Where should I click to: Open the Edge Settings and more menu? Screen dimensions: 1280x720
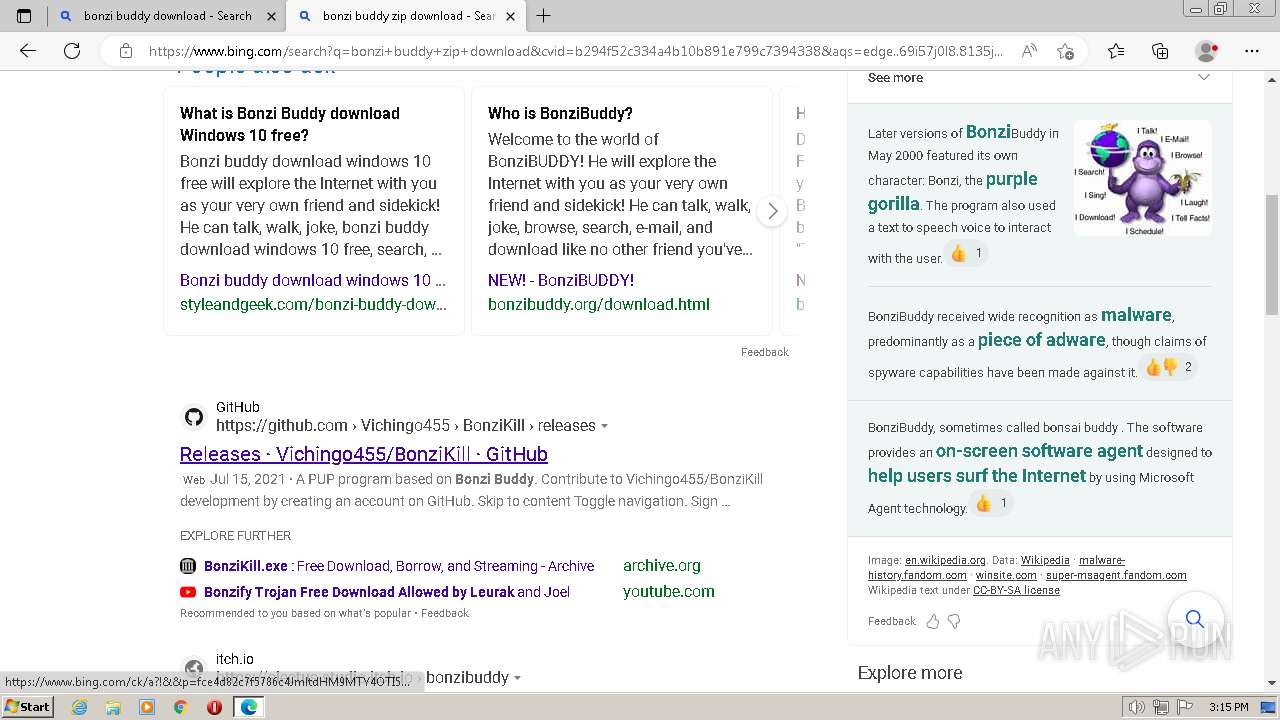tap(1252, 51)
